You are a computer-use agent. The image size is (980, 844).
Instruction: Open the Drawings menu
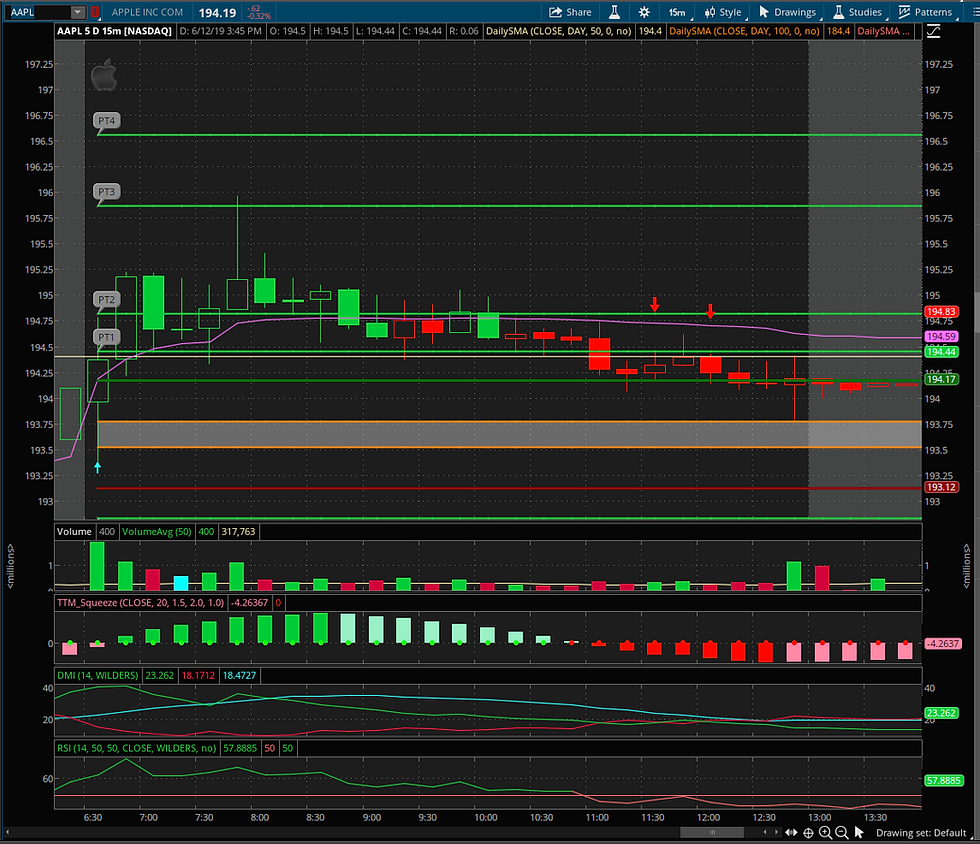[x=788, y=12]
